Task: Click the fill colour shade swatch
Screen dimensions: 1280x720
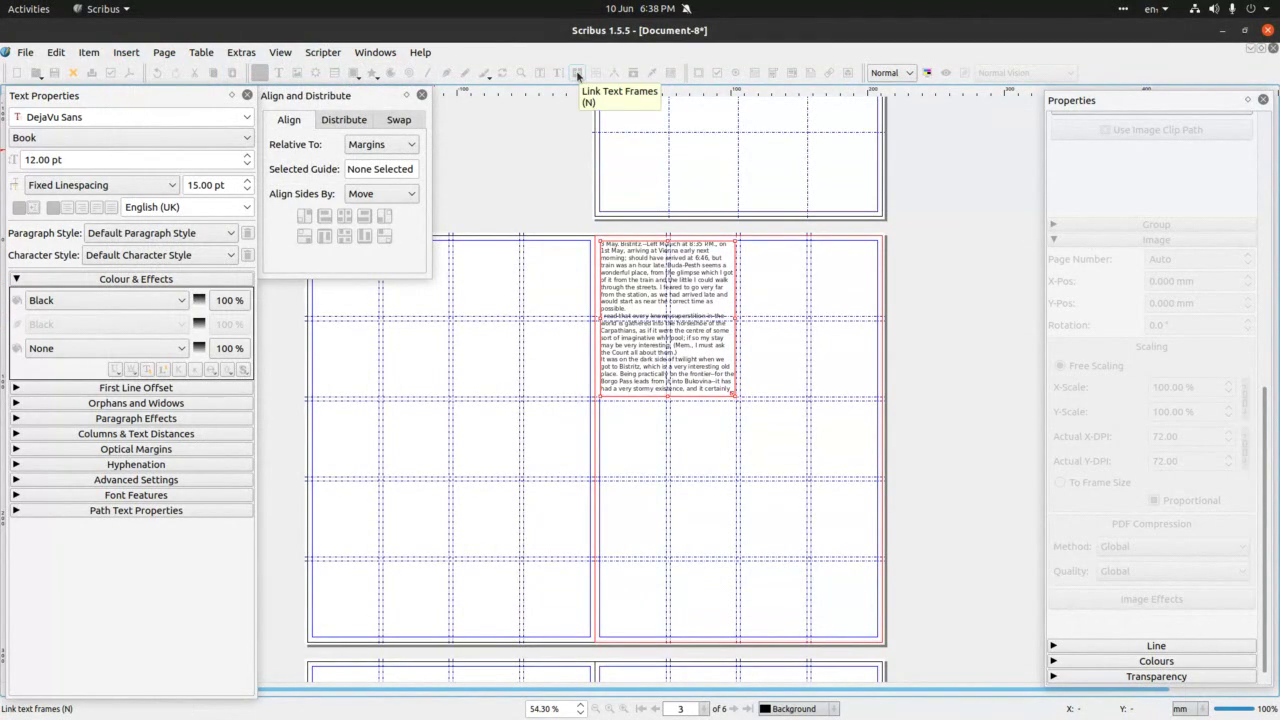Action: point(199,300)
